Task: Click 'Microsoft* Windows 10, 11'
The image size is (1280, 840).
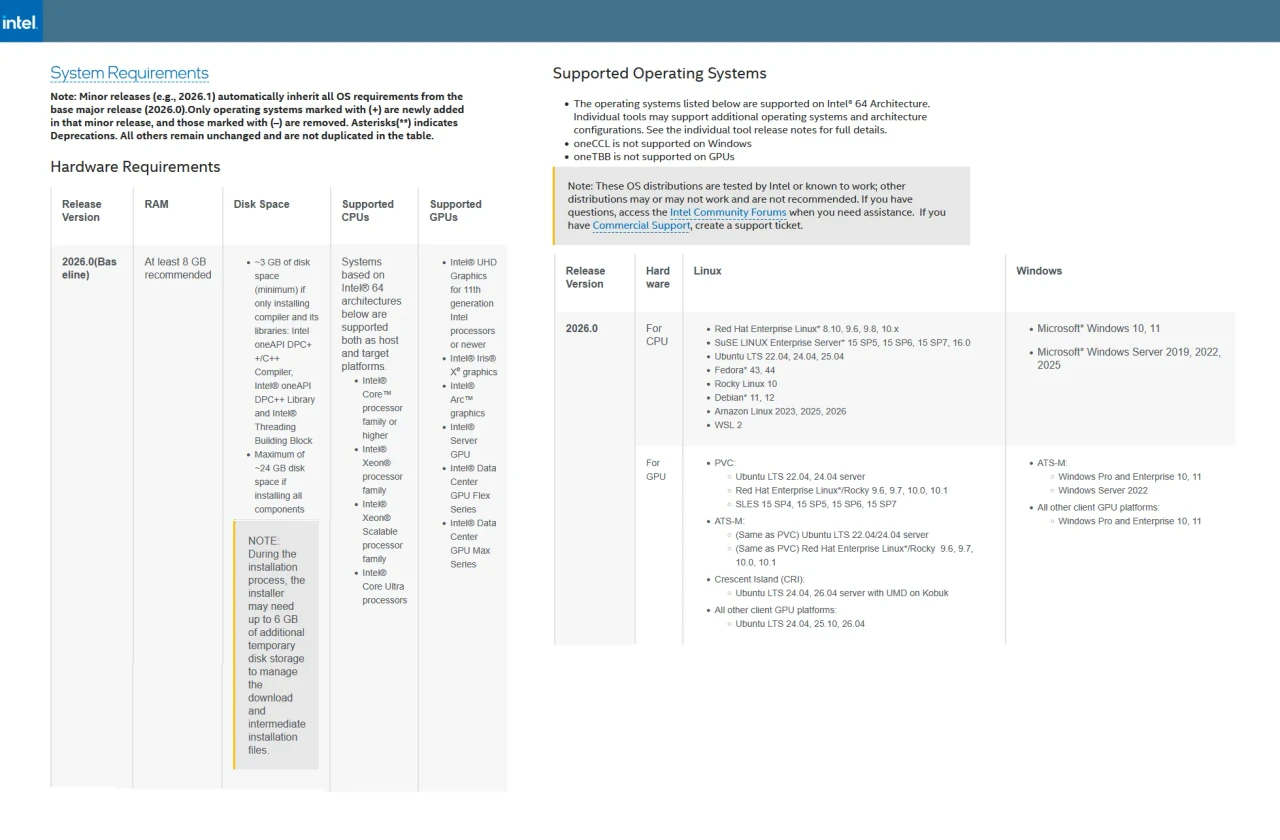Action: point(1098,329)
